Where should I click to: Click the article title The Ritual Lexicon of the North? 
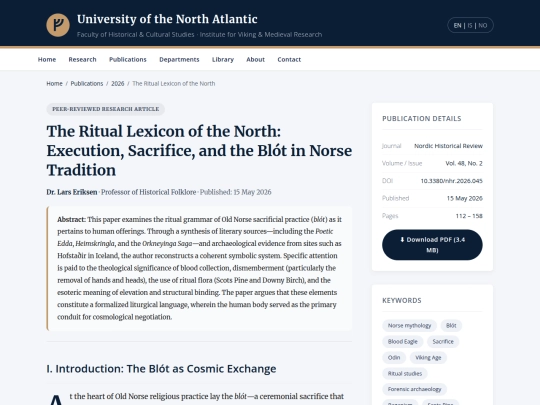[199, 150]
